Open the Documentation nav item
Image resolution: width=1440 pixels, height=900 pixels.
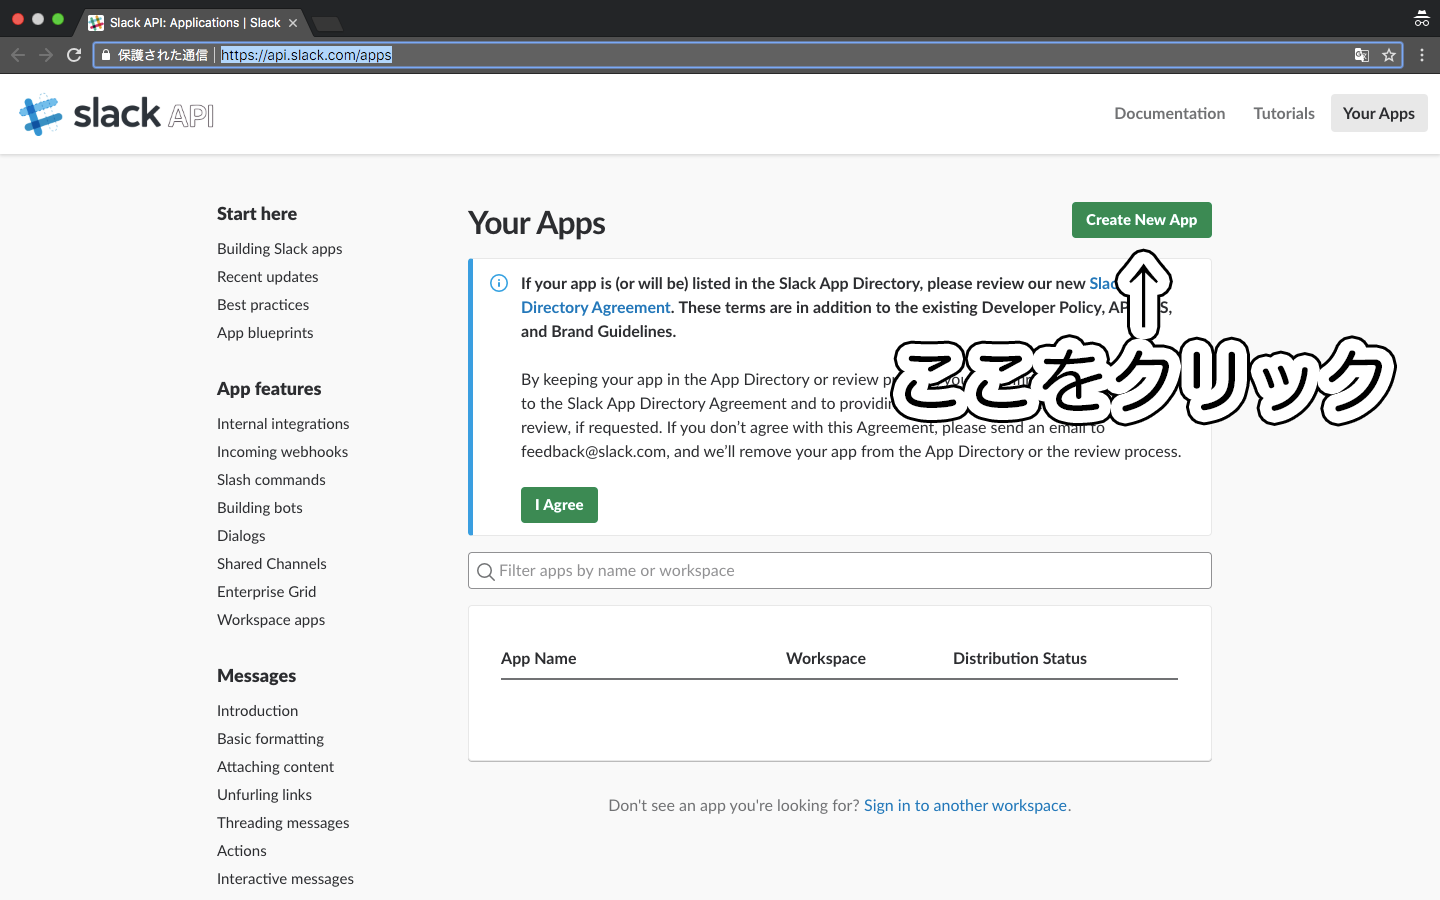pos(1170,113)
